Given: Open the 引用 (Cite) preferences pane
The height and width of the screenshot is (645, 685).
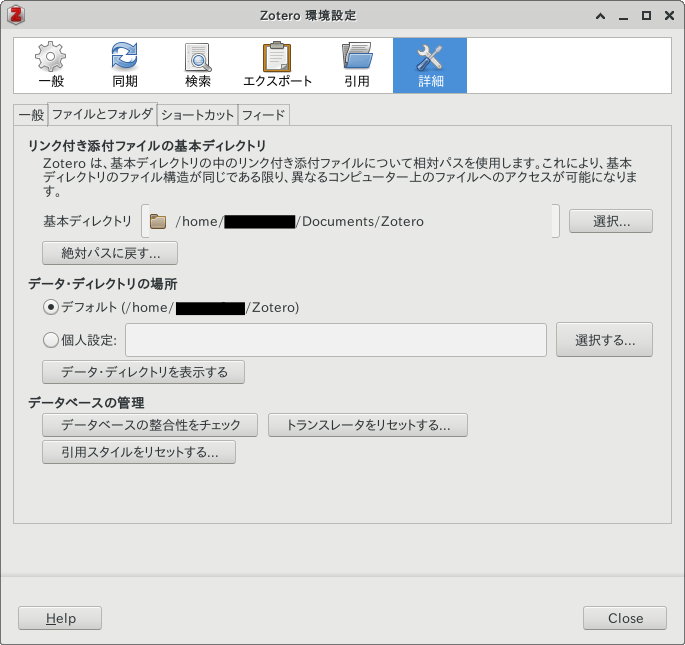Looking at the screenshot, I should (x=357, y=65).
